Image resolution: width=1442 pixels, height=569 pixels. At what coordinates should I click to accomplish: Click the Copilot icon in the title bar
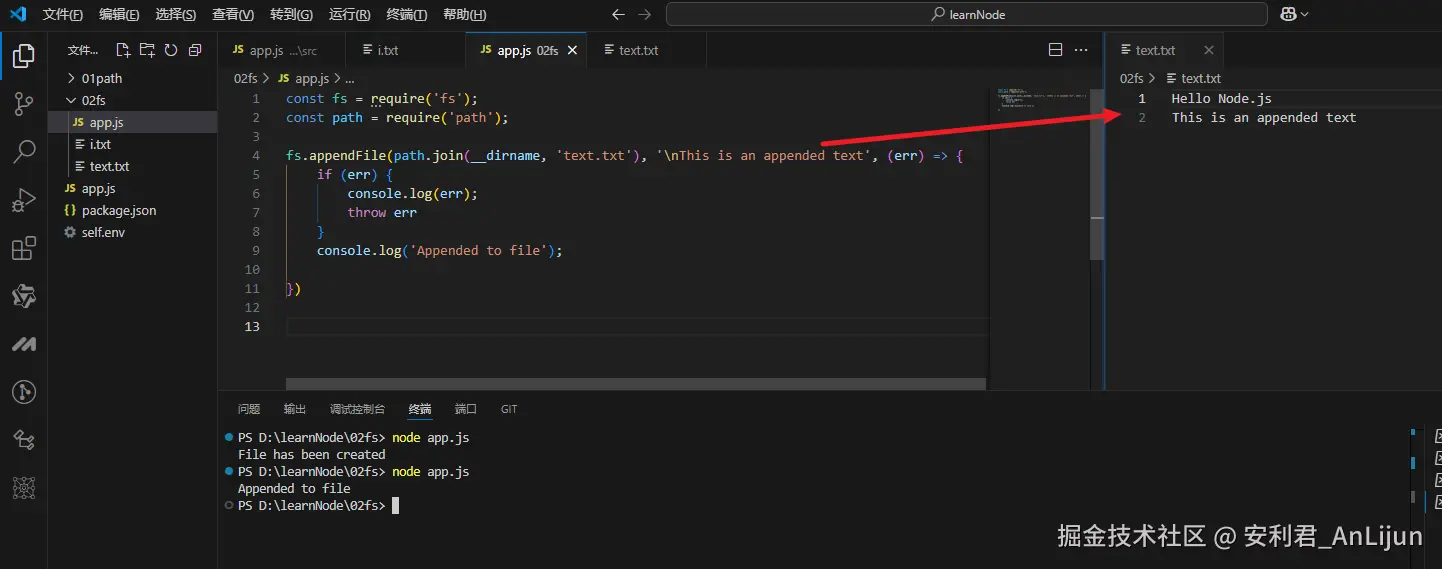click(1289, 14)
